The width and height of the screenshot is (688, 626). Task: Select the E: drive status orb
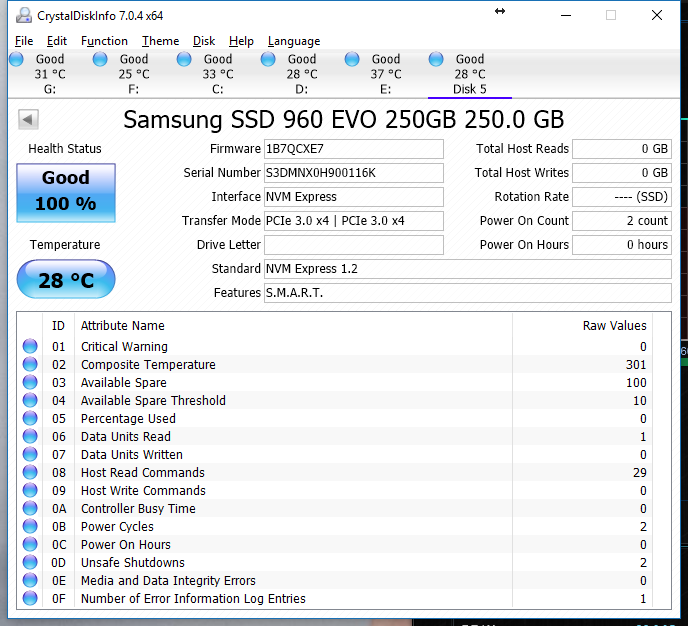[352, 60]
